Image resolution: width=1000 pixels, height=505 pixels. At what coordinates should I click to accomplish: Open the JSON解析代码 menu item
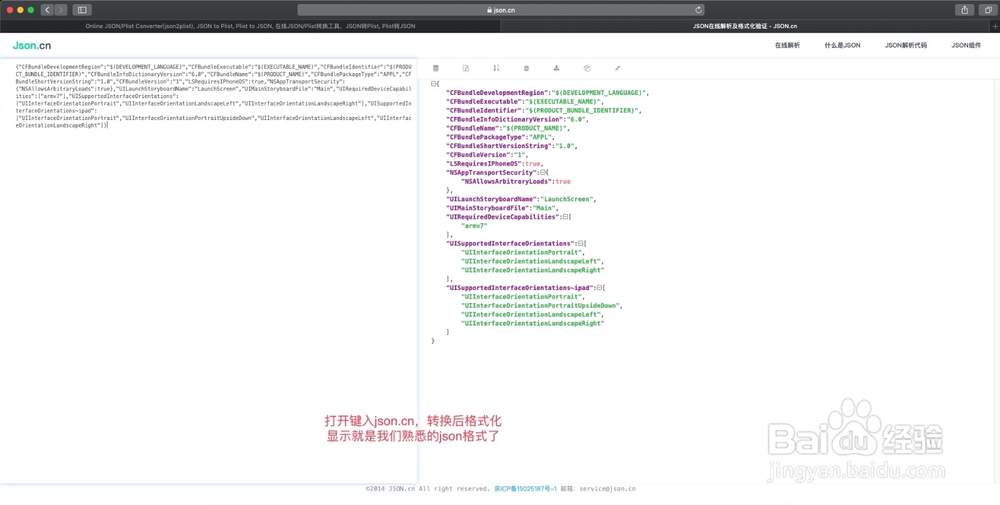point(906,45)
